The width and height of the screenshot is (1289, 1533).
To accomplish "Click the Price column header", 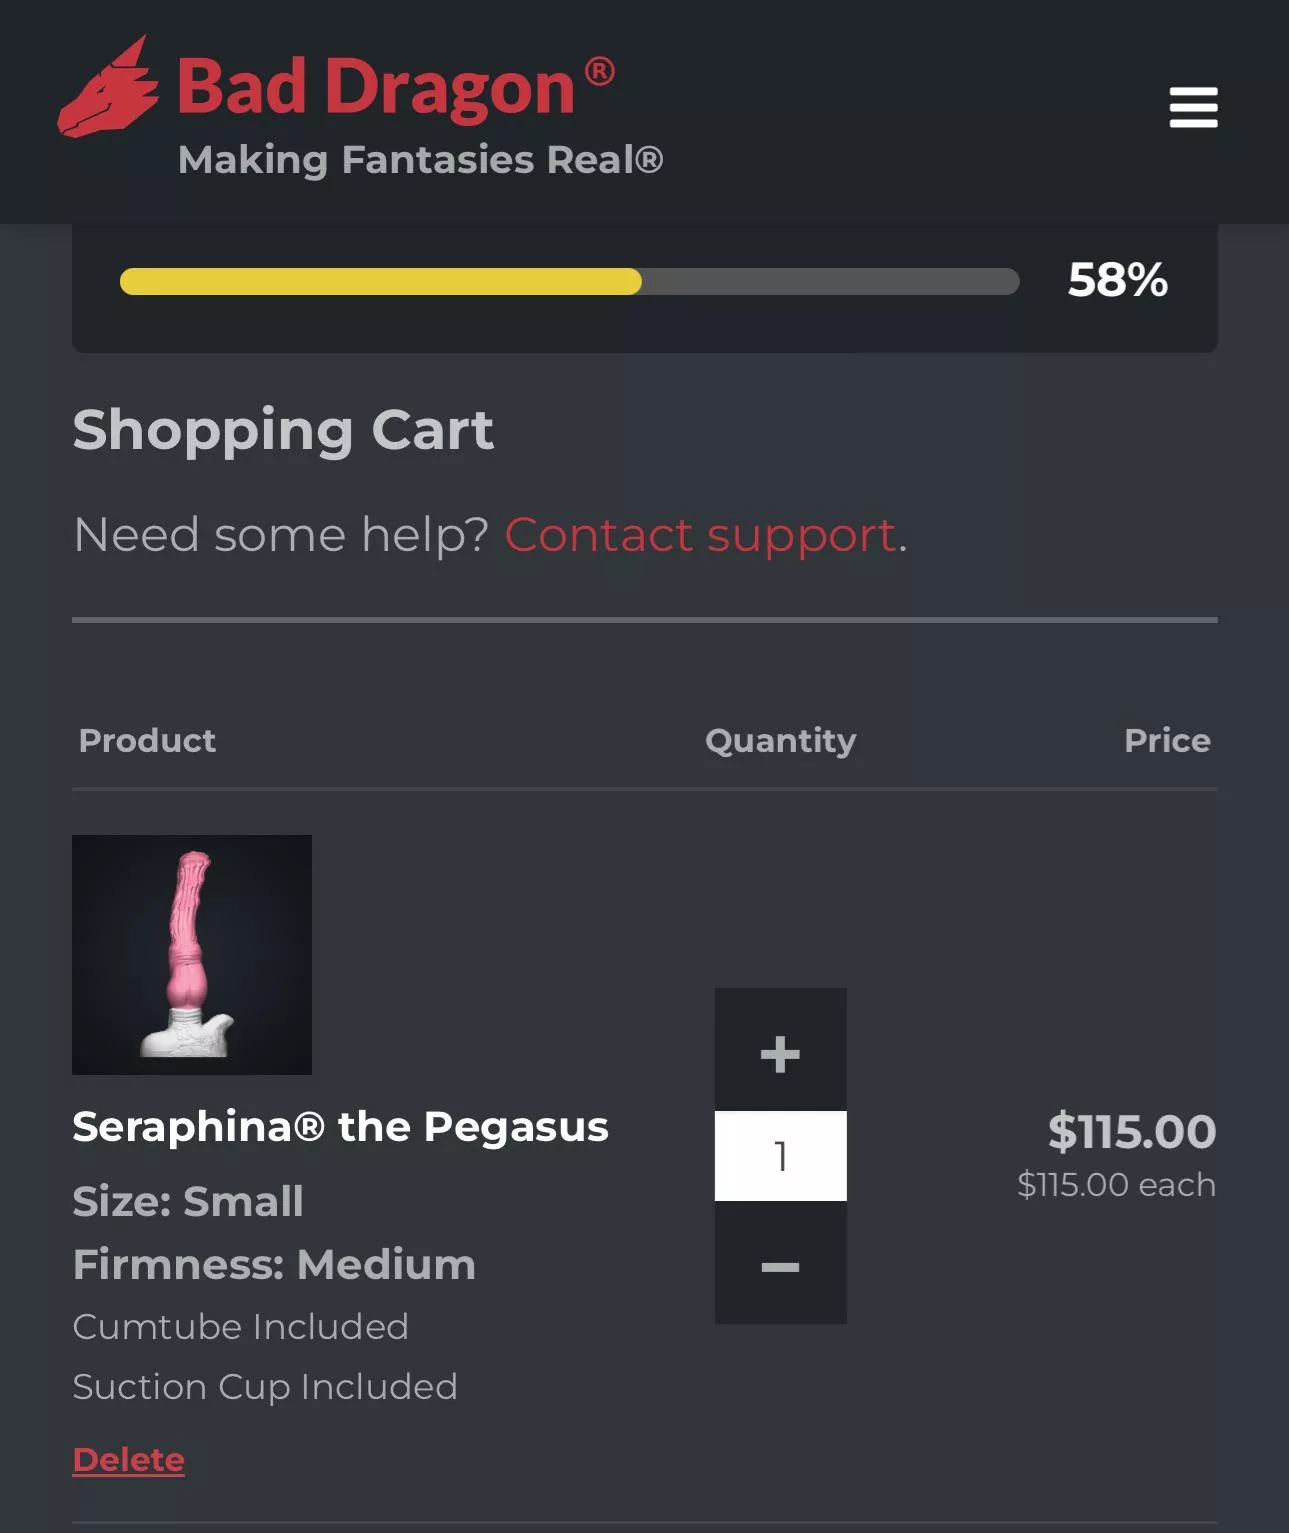I will click(1167, 740).
